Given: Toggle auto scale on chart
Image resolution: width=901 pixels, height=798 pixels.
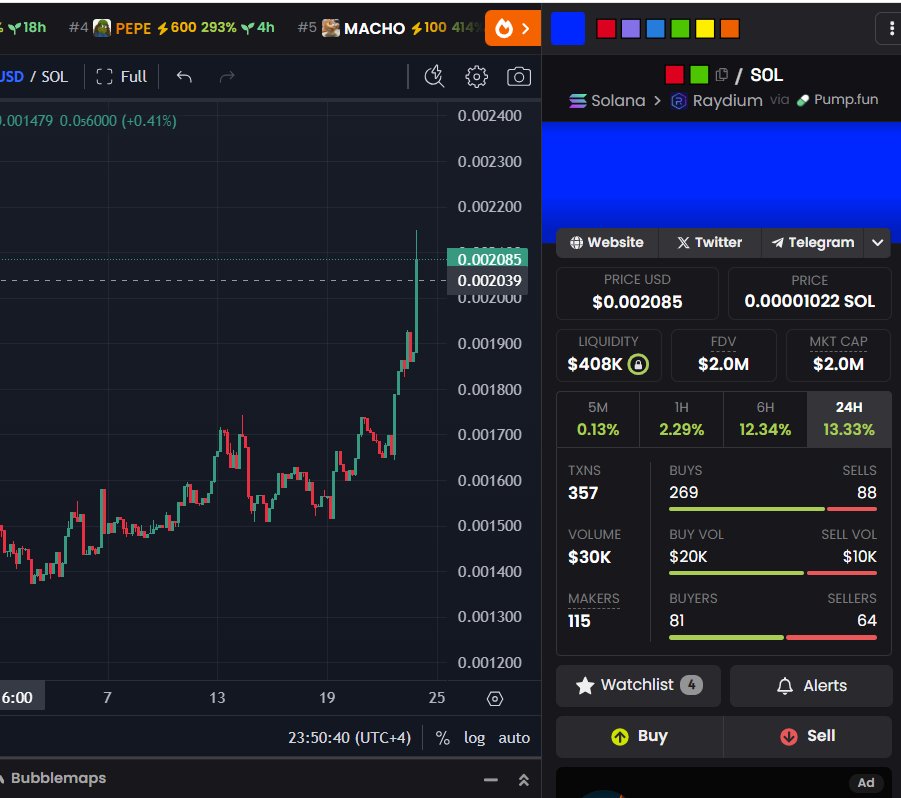Looking at the screenshot, I should tap(514, 738).
